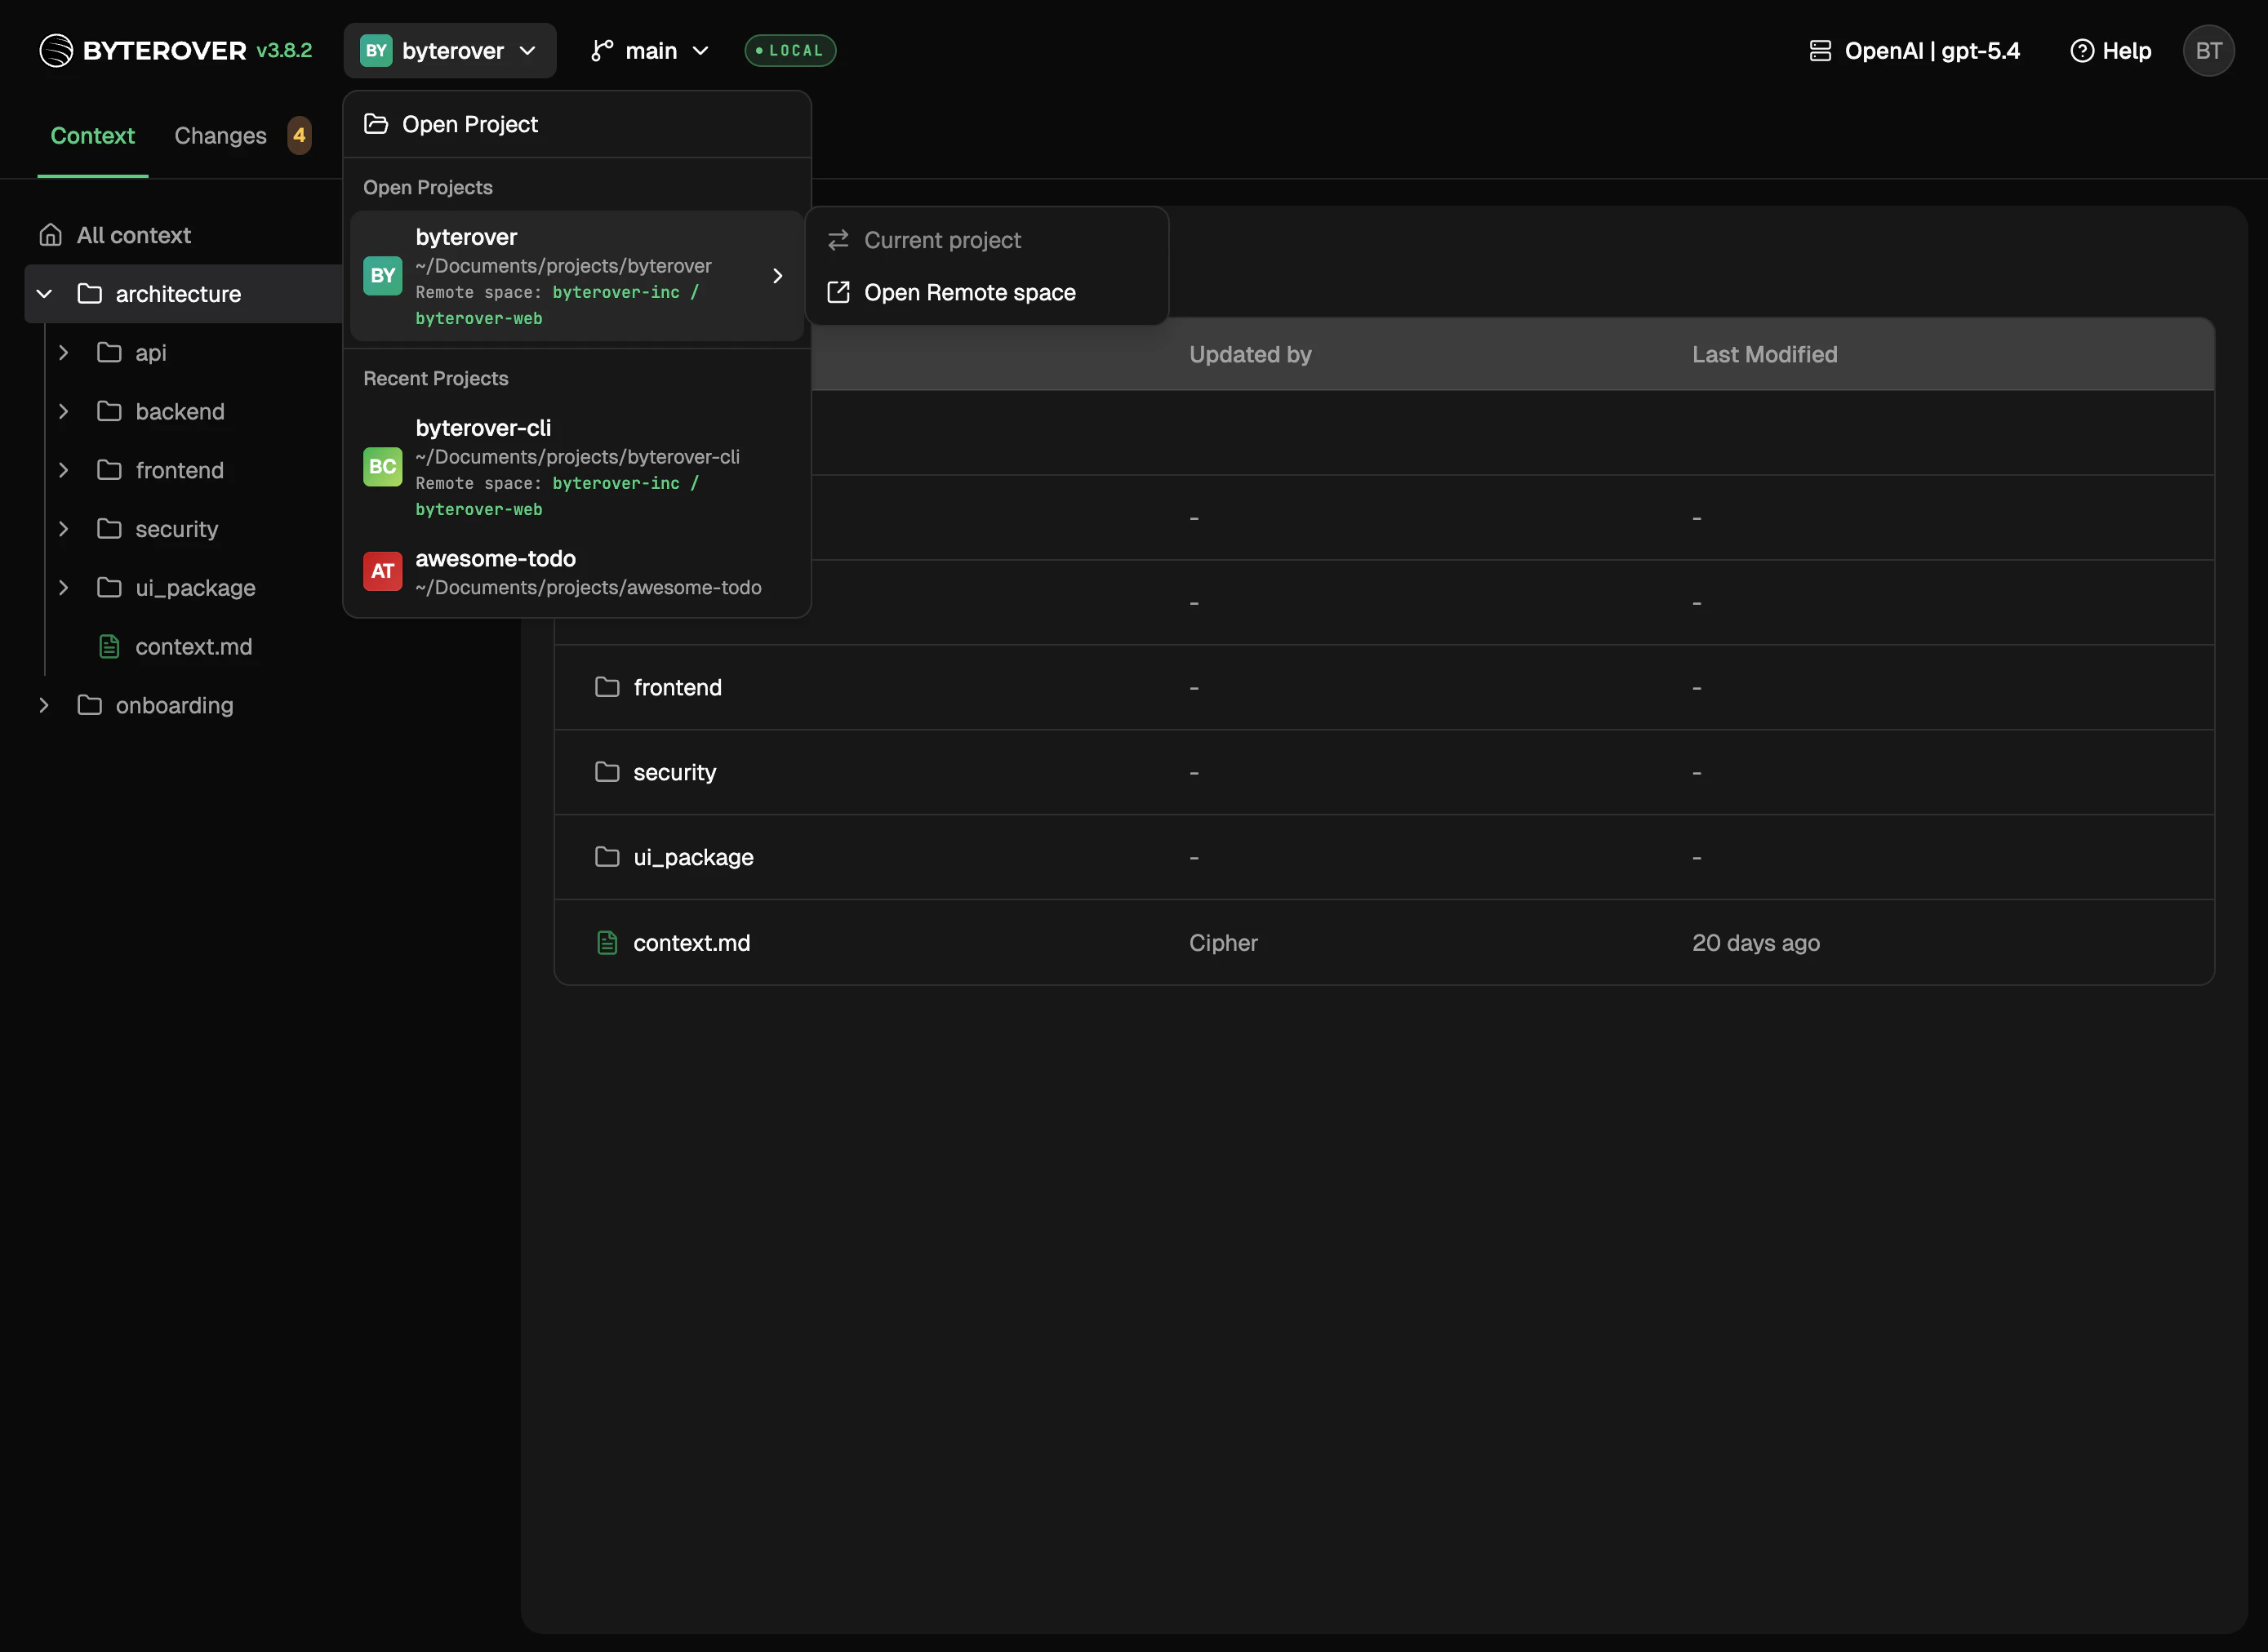Click the swap icon beside Current project
The height and width of the screenshot is (1652, 2268).
[x=838, y=240]
